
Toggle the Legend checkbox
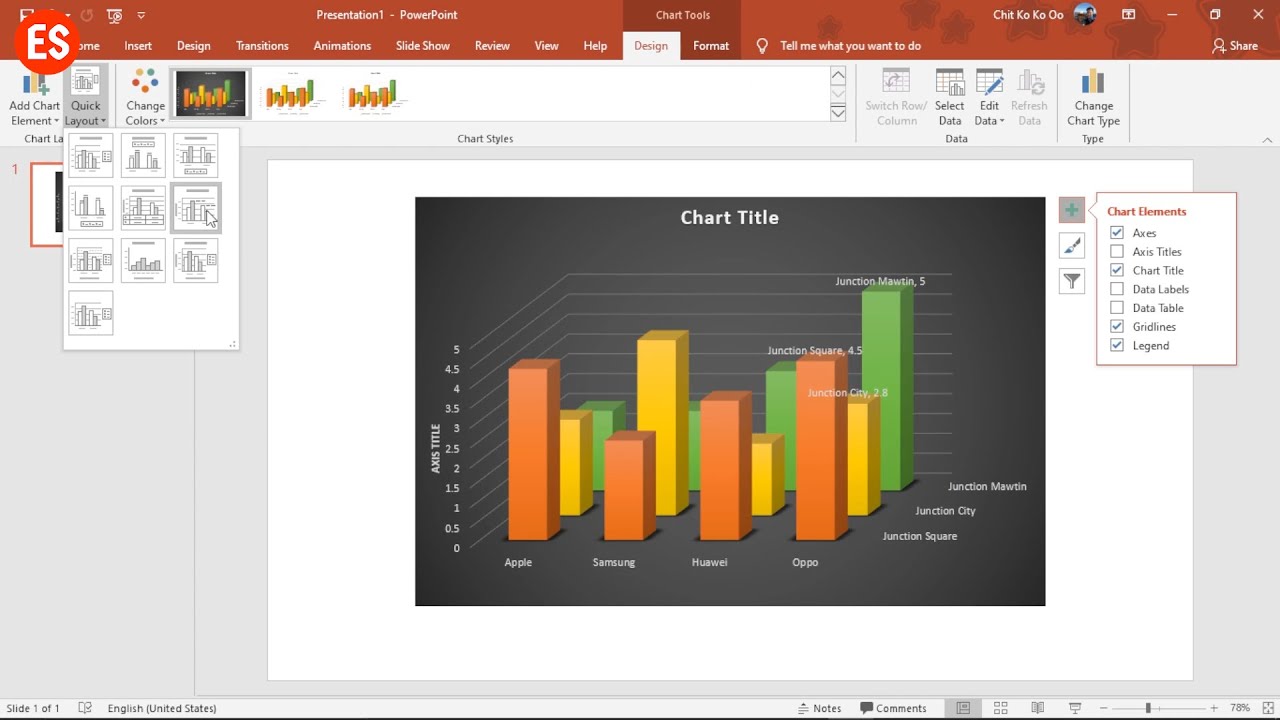pos(1117,345)
